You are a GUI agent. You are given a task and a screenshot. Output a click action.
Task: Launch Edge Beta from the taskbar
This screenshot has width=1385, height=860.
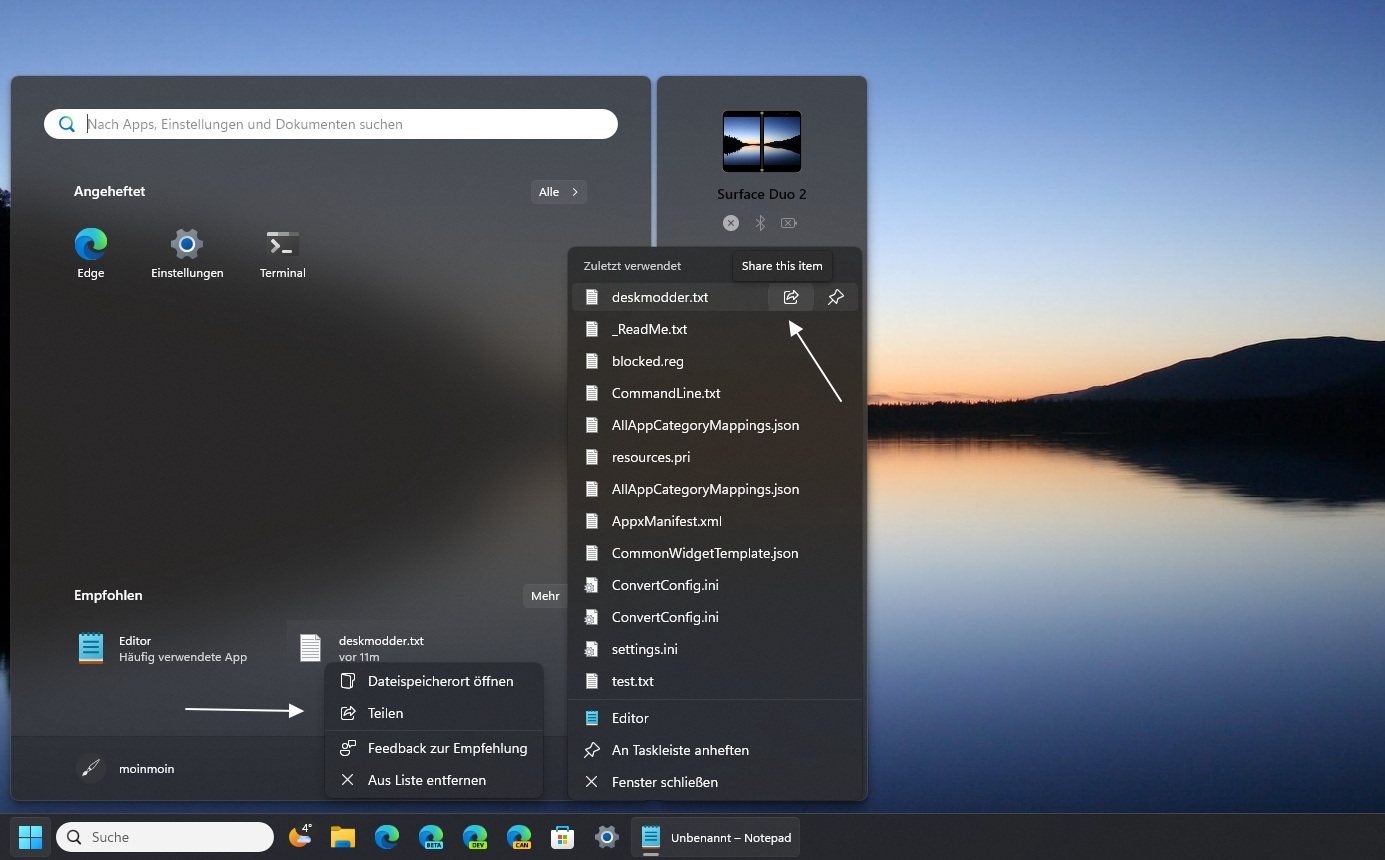(x=431, y=837)
